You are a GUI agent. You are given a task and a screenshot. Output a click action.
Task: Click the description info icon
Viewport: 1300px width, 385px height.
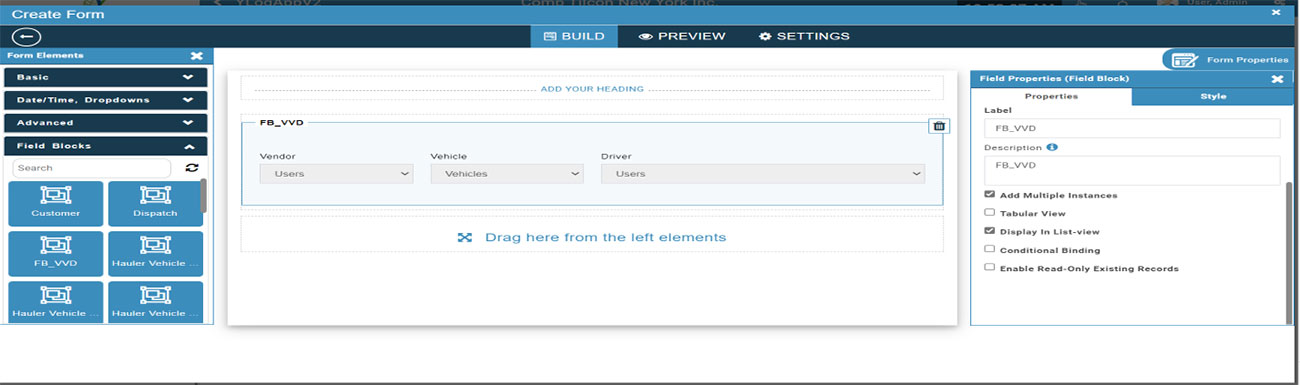(1052, 147)
